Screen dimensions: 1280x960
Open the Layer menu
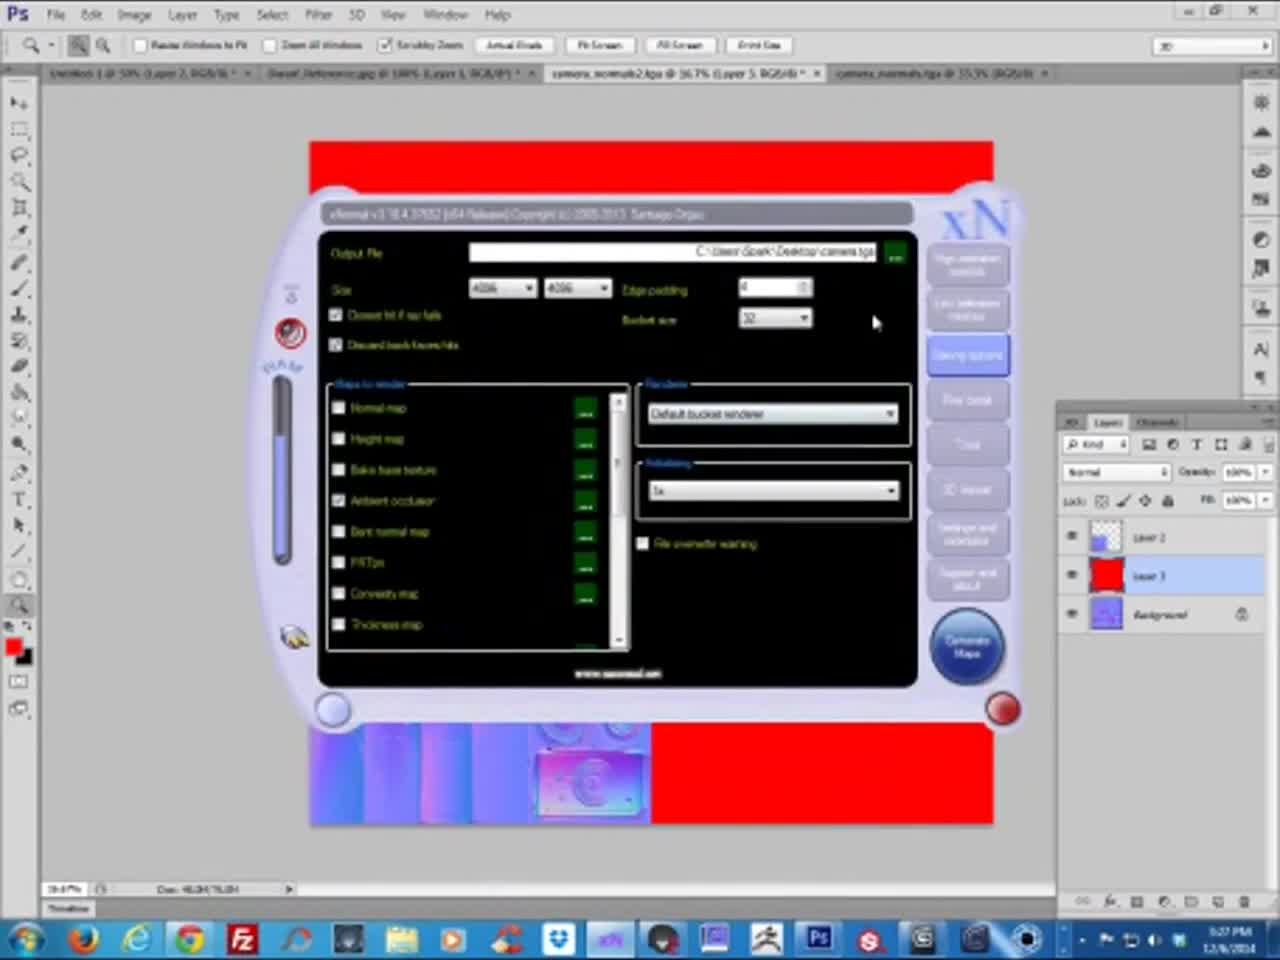(x=182, y=15)
